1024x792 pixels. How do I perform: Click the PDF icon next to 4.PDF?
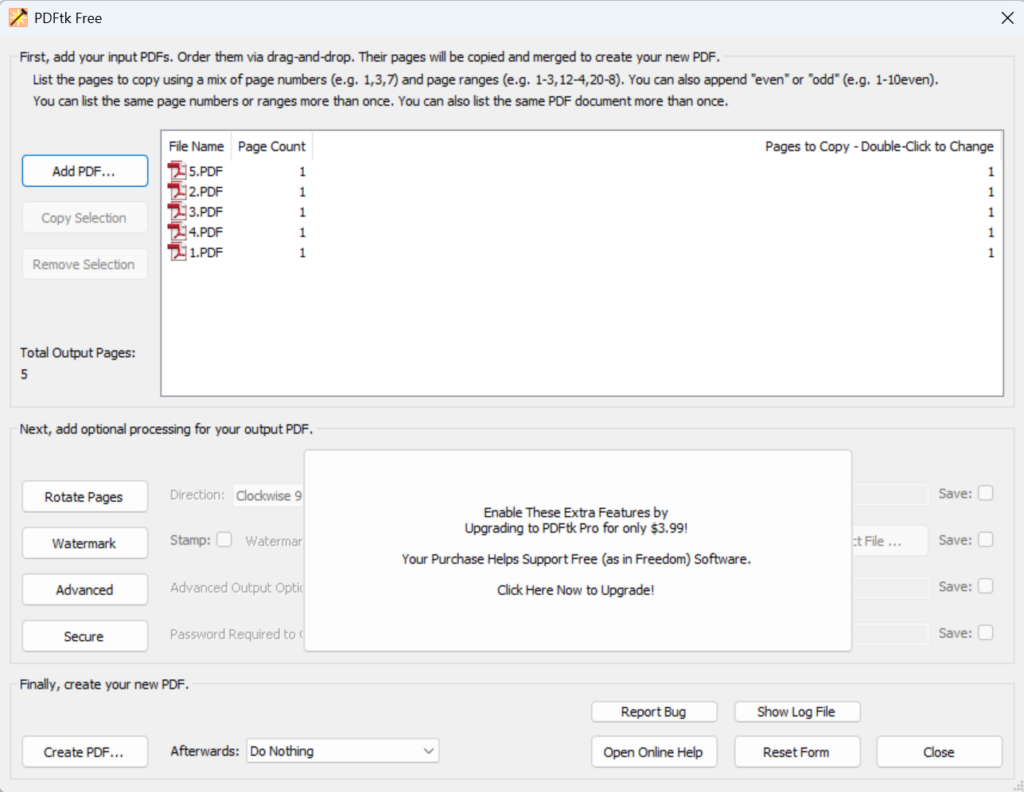(x=177, y=232)
